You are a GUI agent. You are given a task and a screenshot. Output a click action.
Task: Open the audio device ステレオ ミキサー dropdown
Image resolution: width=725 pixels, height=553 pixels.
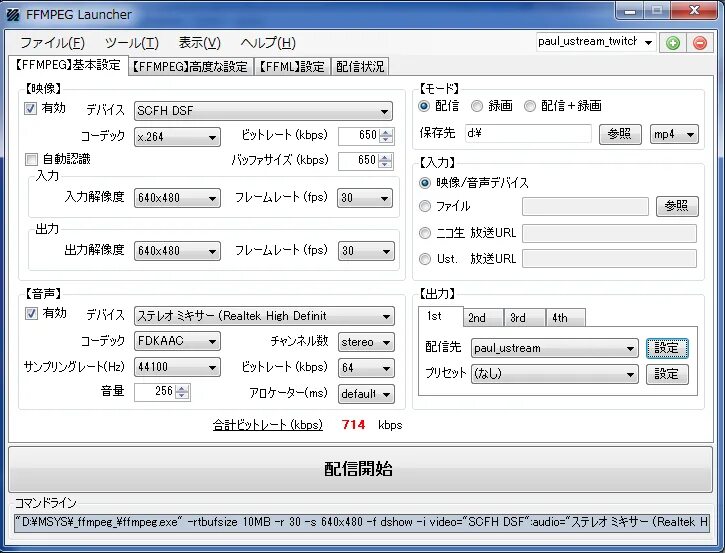[264, 316]
